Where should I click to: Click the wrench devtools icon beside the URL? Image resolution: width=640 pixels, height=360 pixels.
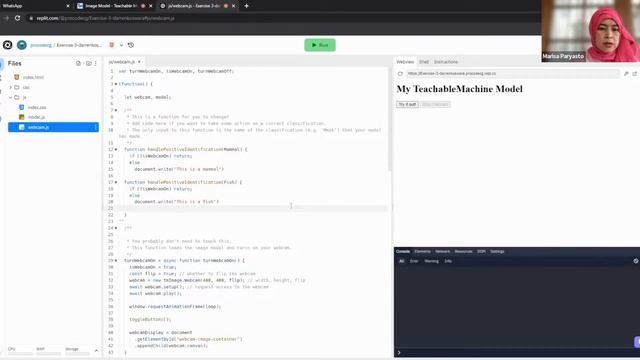[626, 73]
